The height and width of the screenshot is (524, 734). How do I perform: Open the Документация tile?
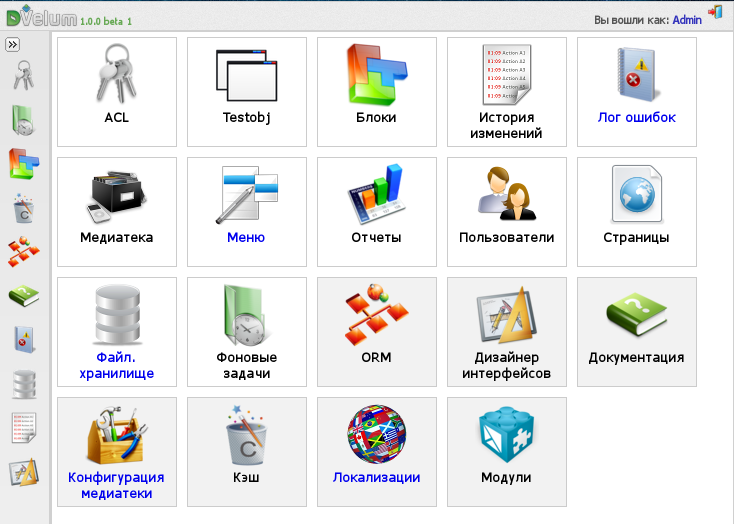click(637, 332)
